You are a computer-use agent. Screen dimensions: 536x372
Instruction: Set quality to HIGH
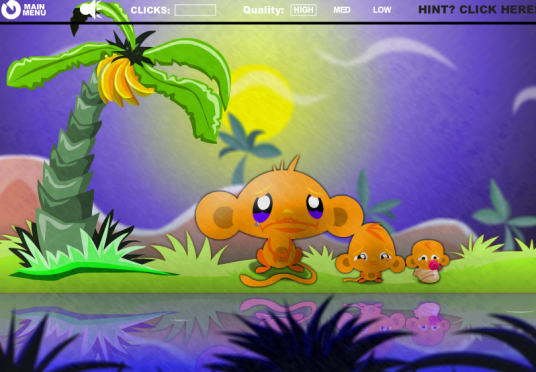(x=304, y=10)
